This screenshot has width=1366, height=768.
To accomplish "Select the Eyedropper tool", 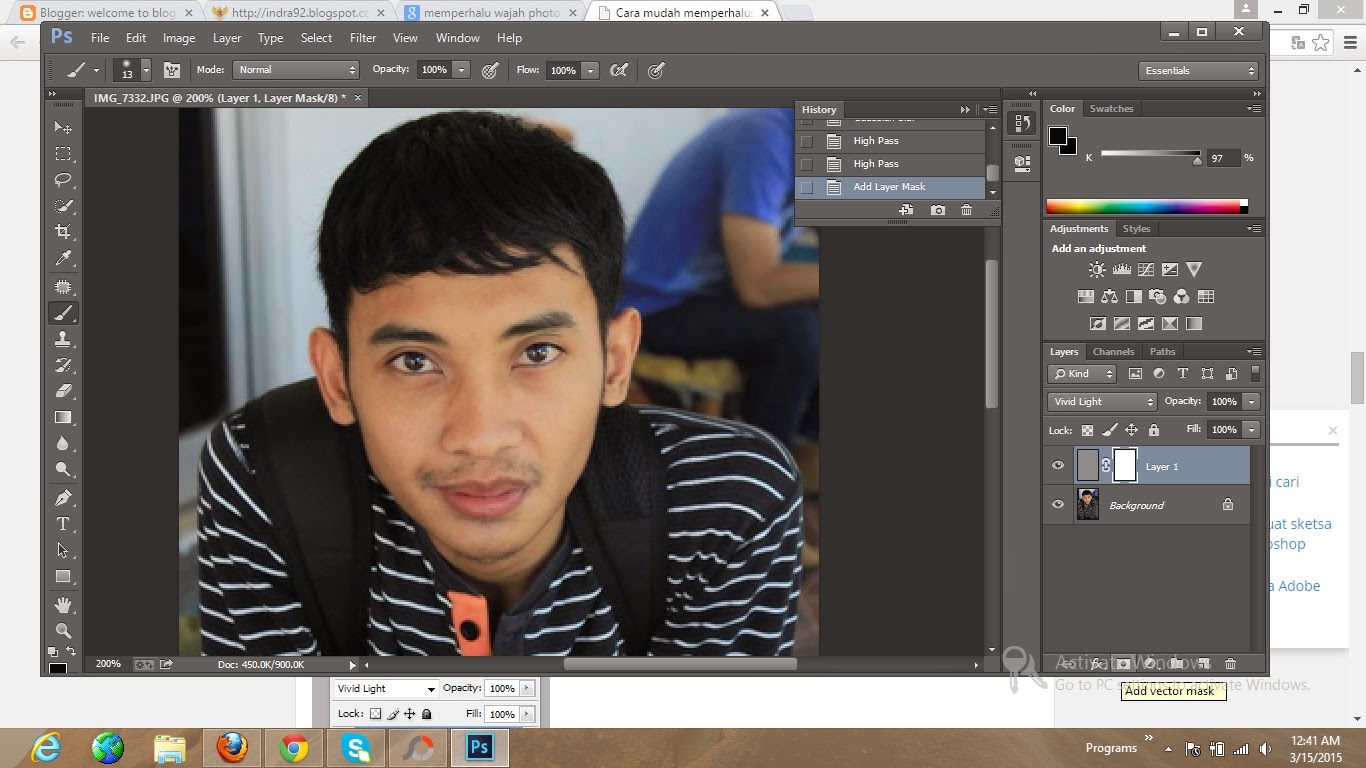I will [63, 258].
